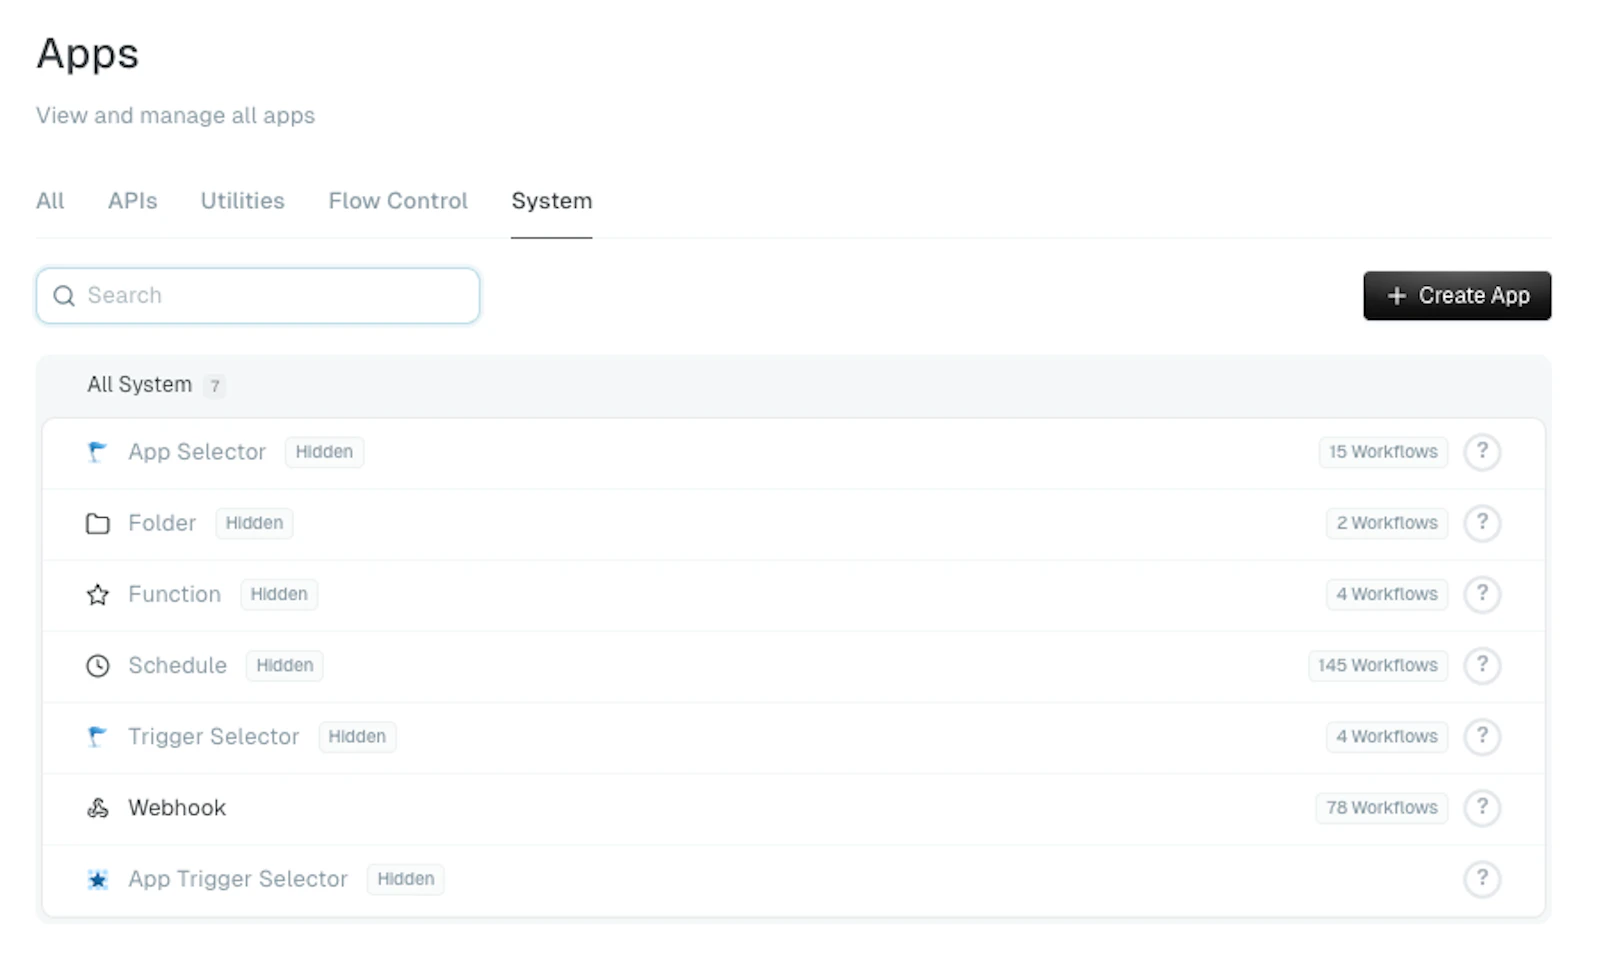1600x965 pixels.
Task: Click the Create App button
Action: [1457, 296]
